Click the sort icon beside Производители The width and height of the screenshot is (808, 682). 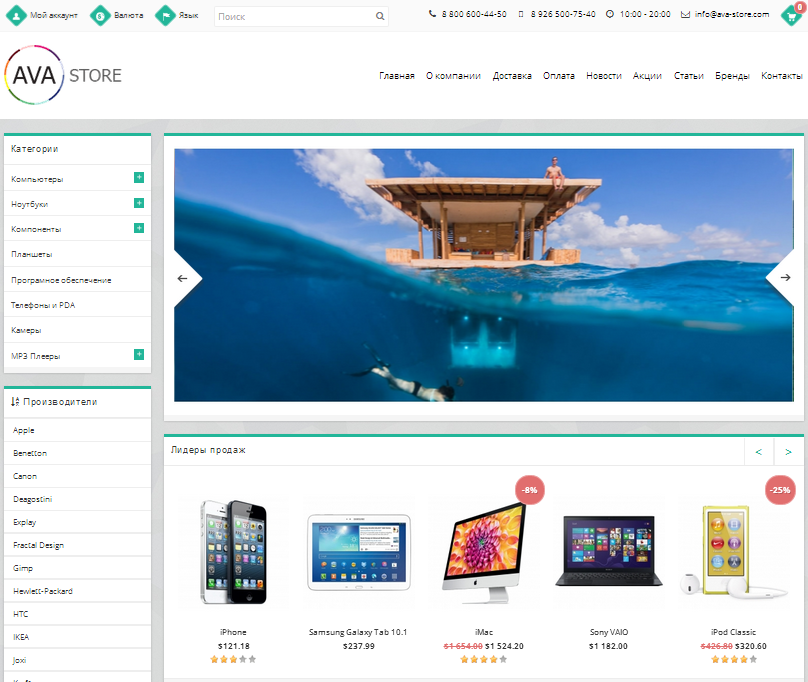tap(15, 402)
